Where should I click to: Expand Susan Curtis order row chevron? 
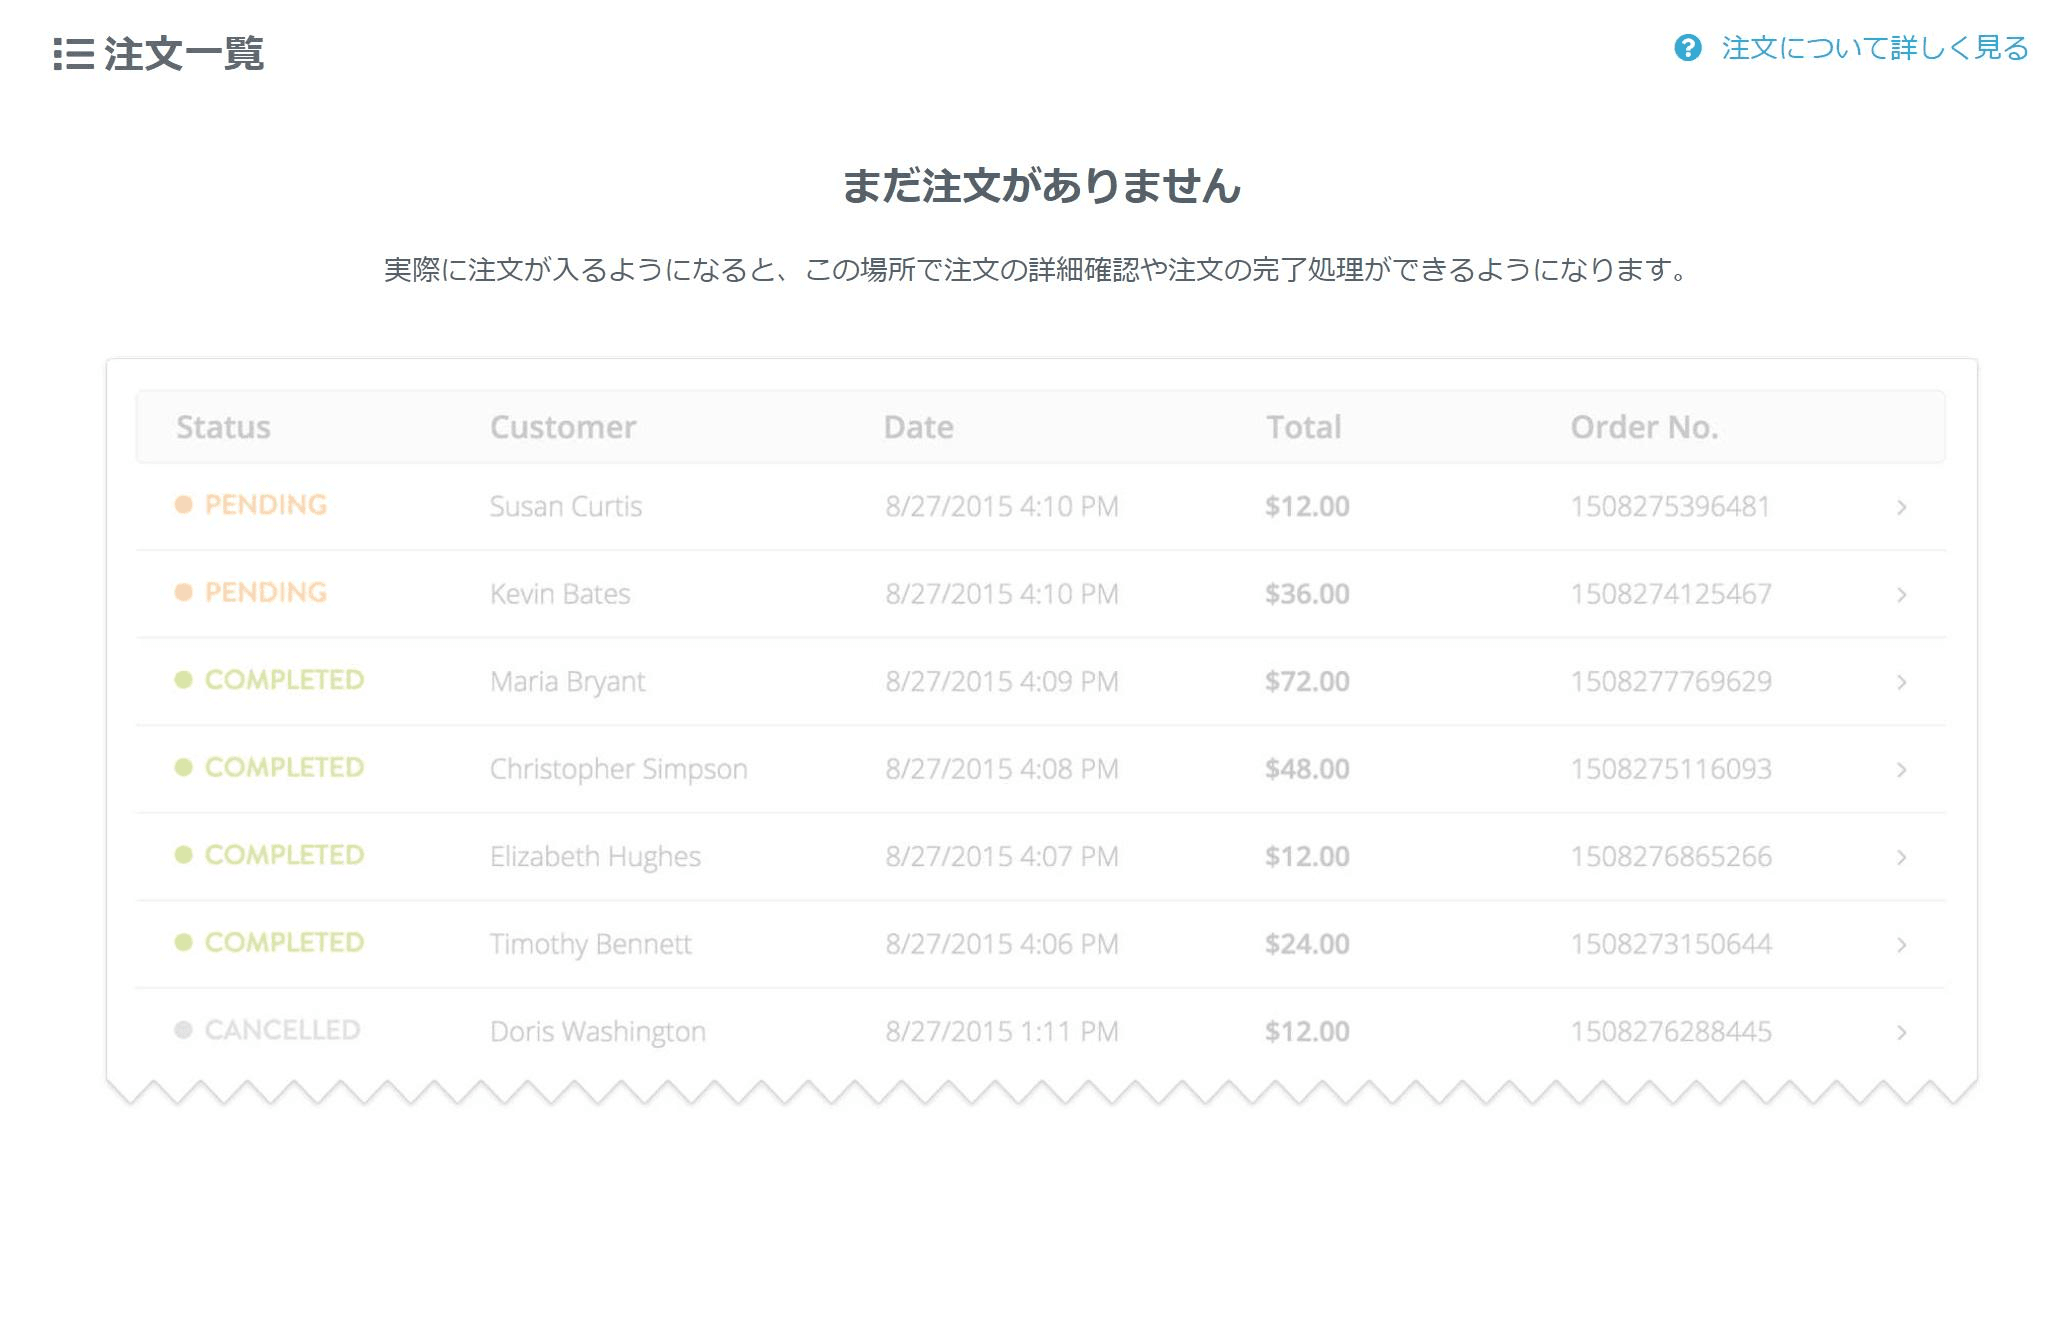pos(1901,508)
